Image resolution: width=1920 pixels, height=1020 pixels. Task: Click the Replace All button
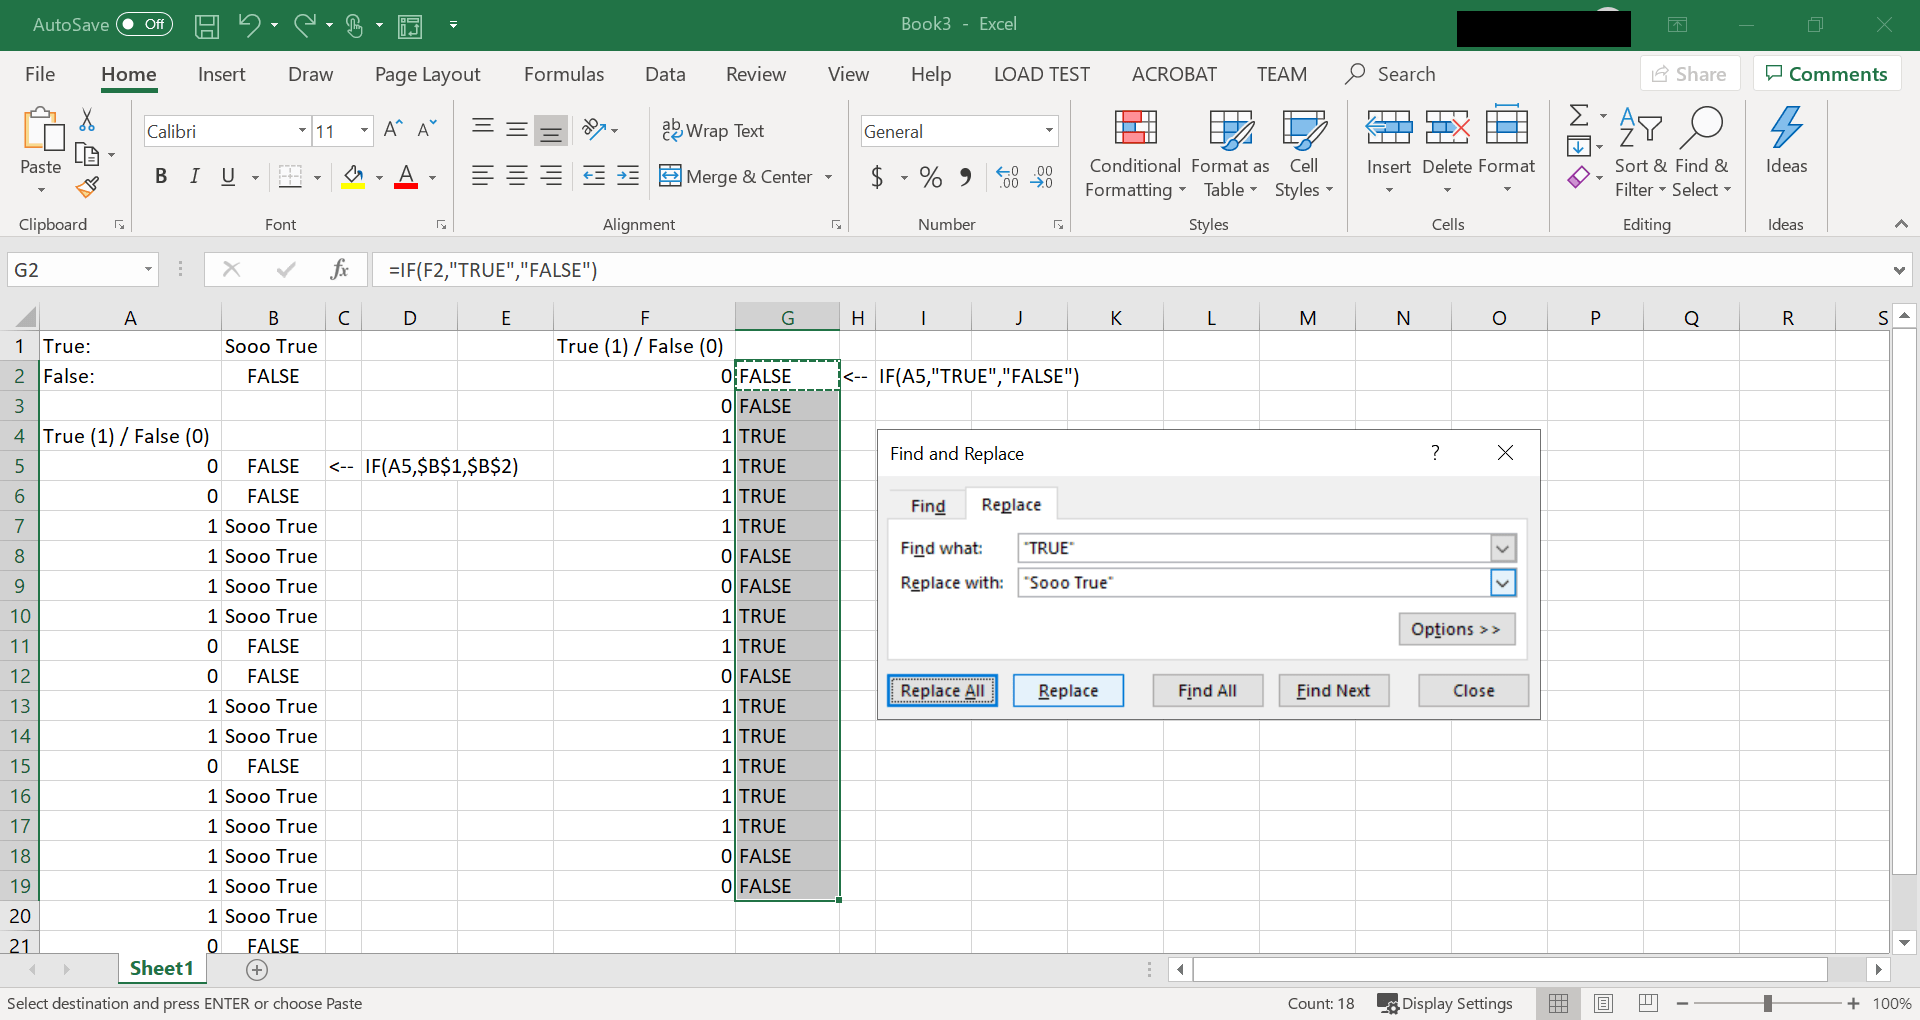click(941, 690)
